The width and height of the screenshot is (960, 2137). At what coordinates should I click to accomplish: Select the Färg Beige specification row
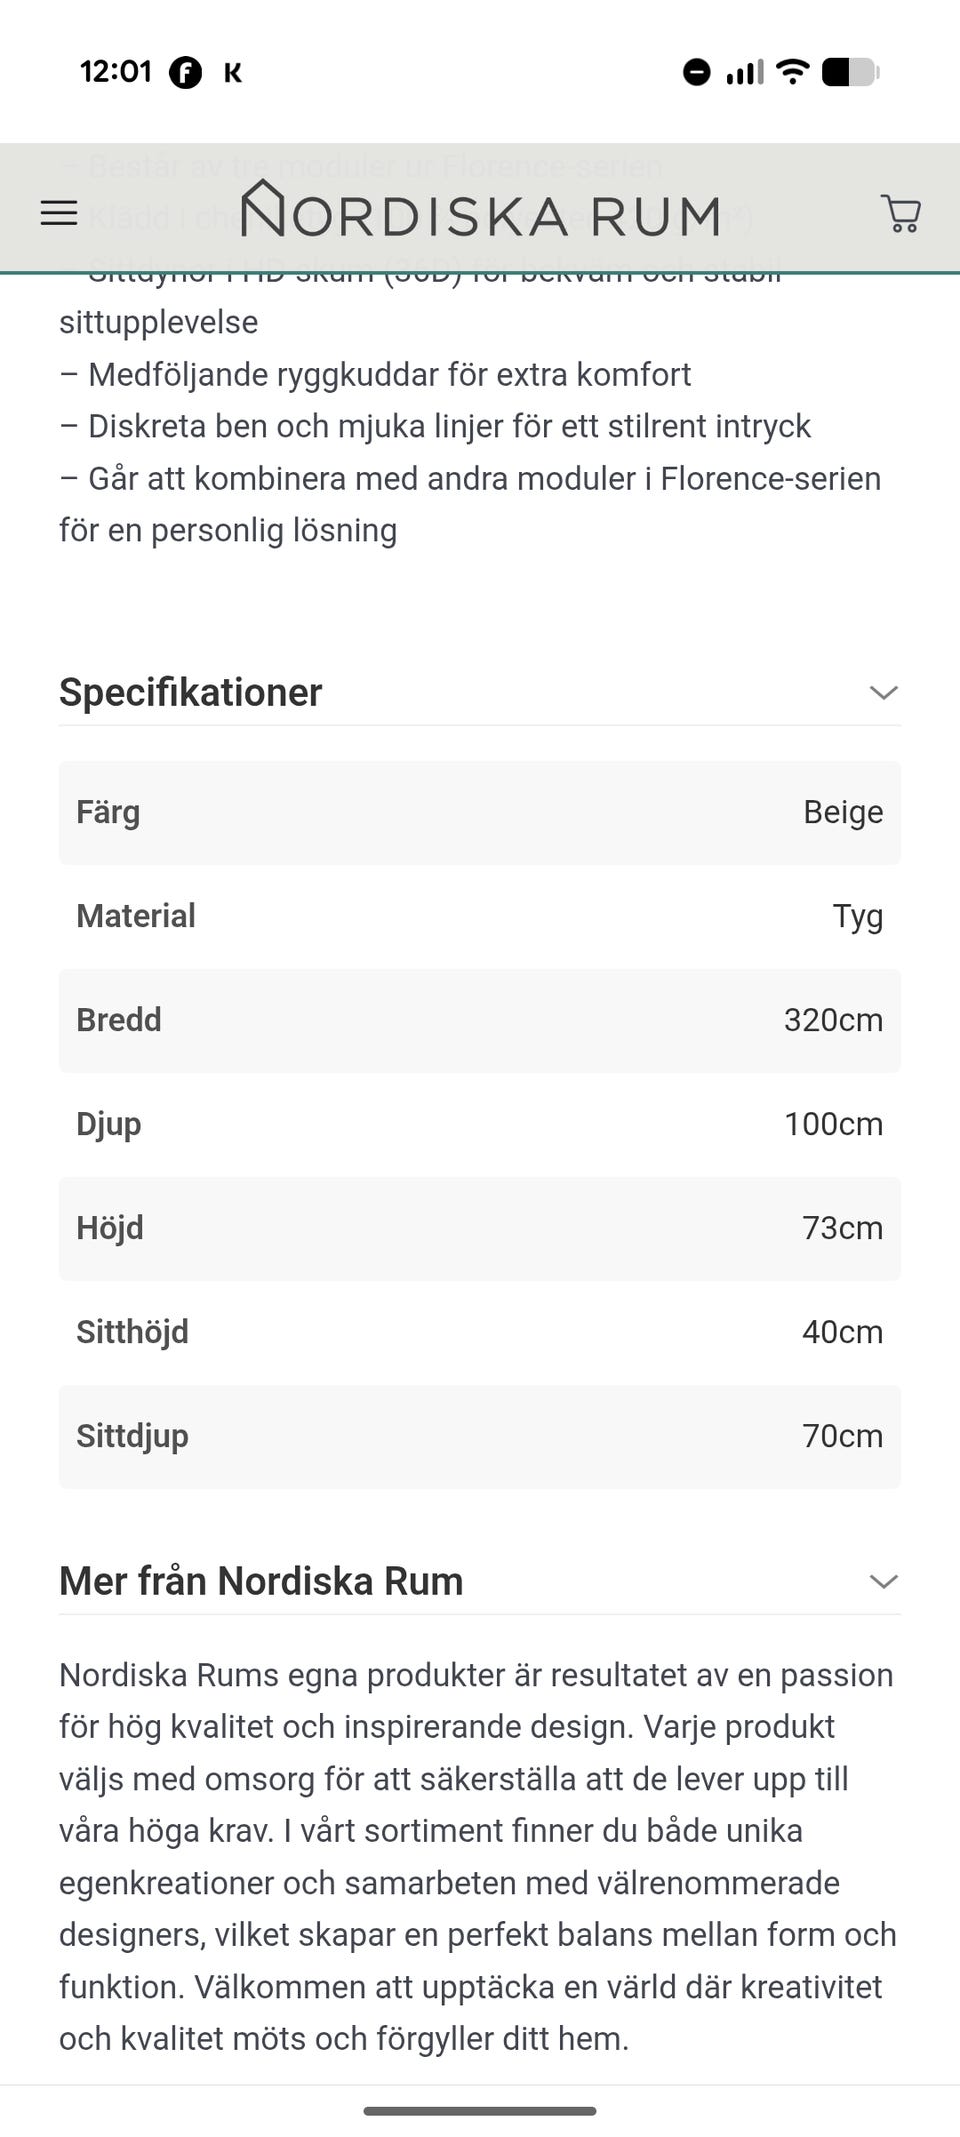coord(480,812)
